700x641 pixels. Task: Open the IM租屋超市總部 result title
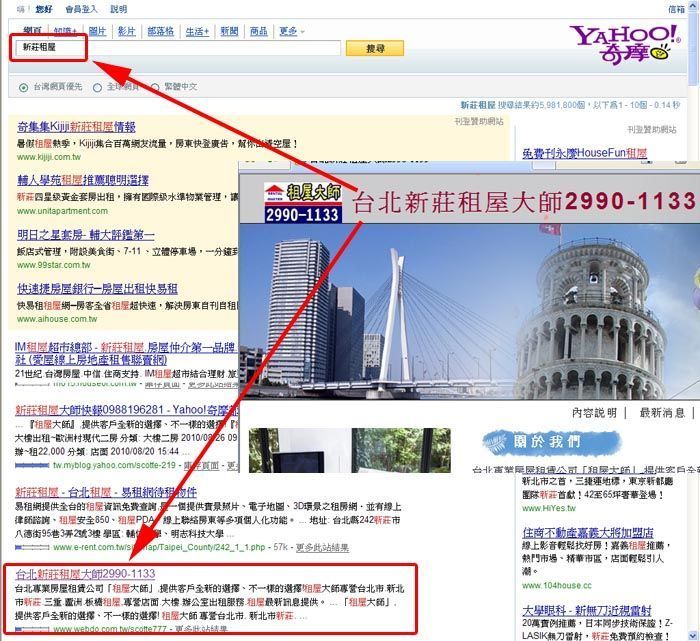[x=126, y=353]
